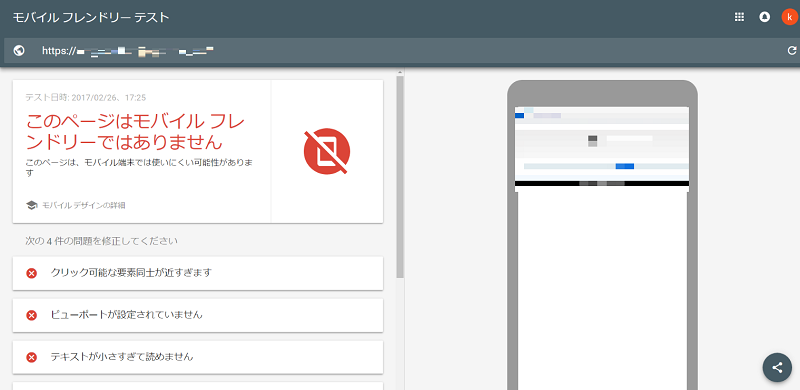Expand the クリック可能な要素同士が近すぎます issue
This screenshot has height=390, width=800.
pos(198,273)
